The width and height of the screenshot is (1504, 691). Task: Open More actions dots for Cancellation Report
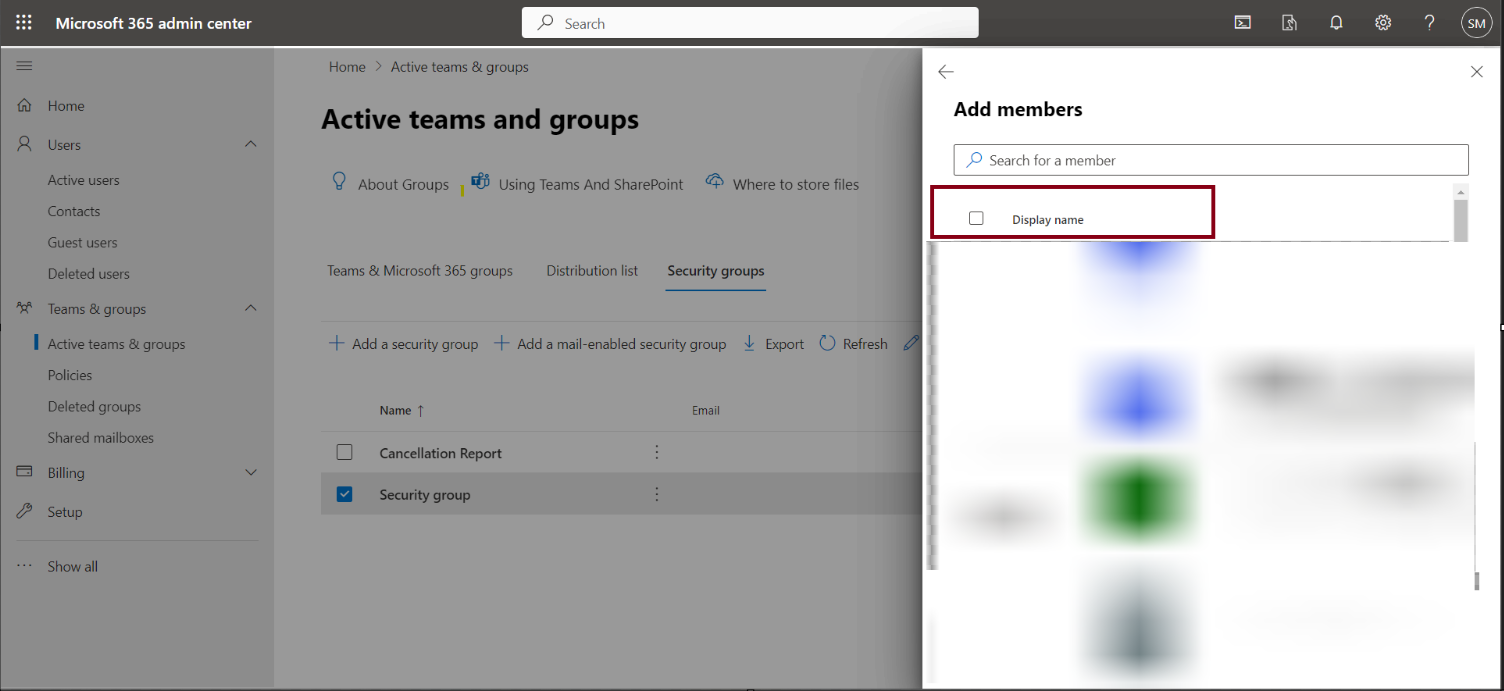[x=657, y=452]
